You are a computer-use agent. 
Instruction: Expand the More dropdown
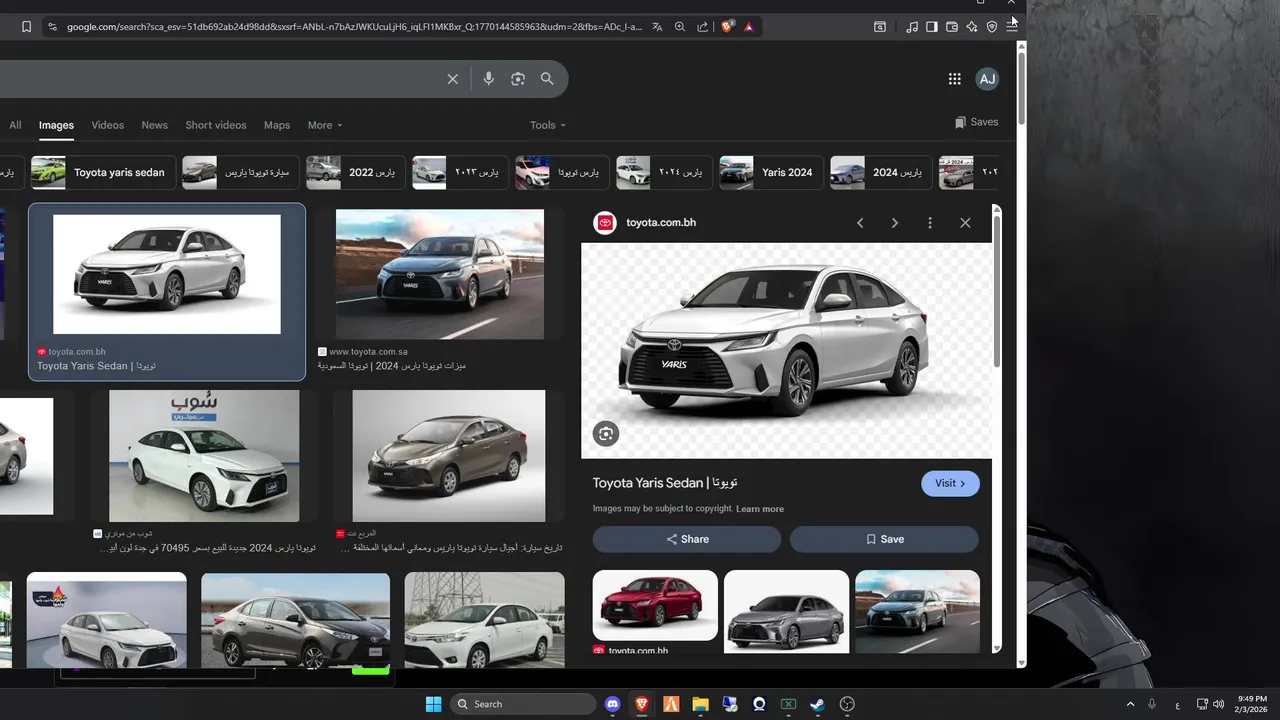(325, 125)
